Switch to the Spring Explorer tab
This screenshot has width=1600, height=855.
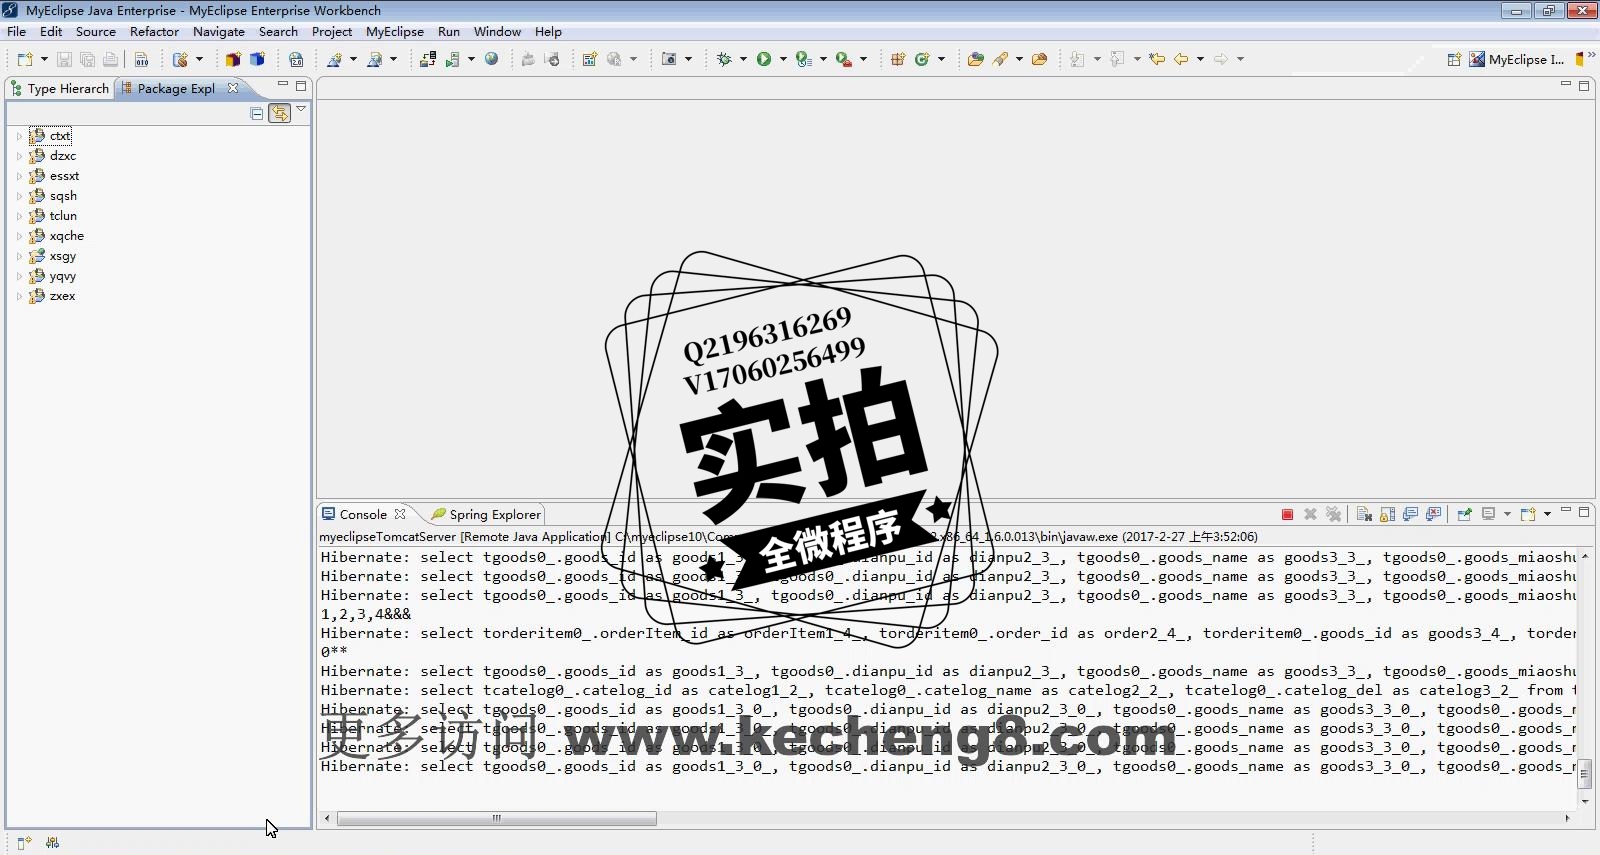(x=486, y=514)
